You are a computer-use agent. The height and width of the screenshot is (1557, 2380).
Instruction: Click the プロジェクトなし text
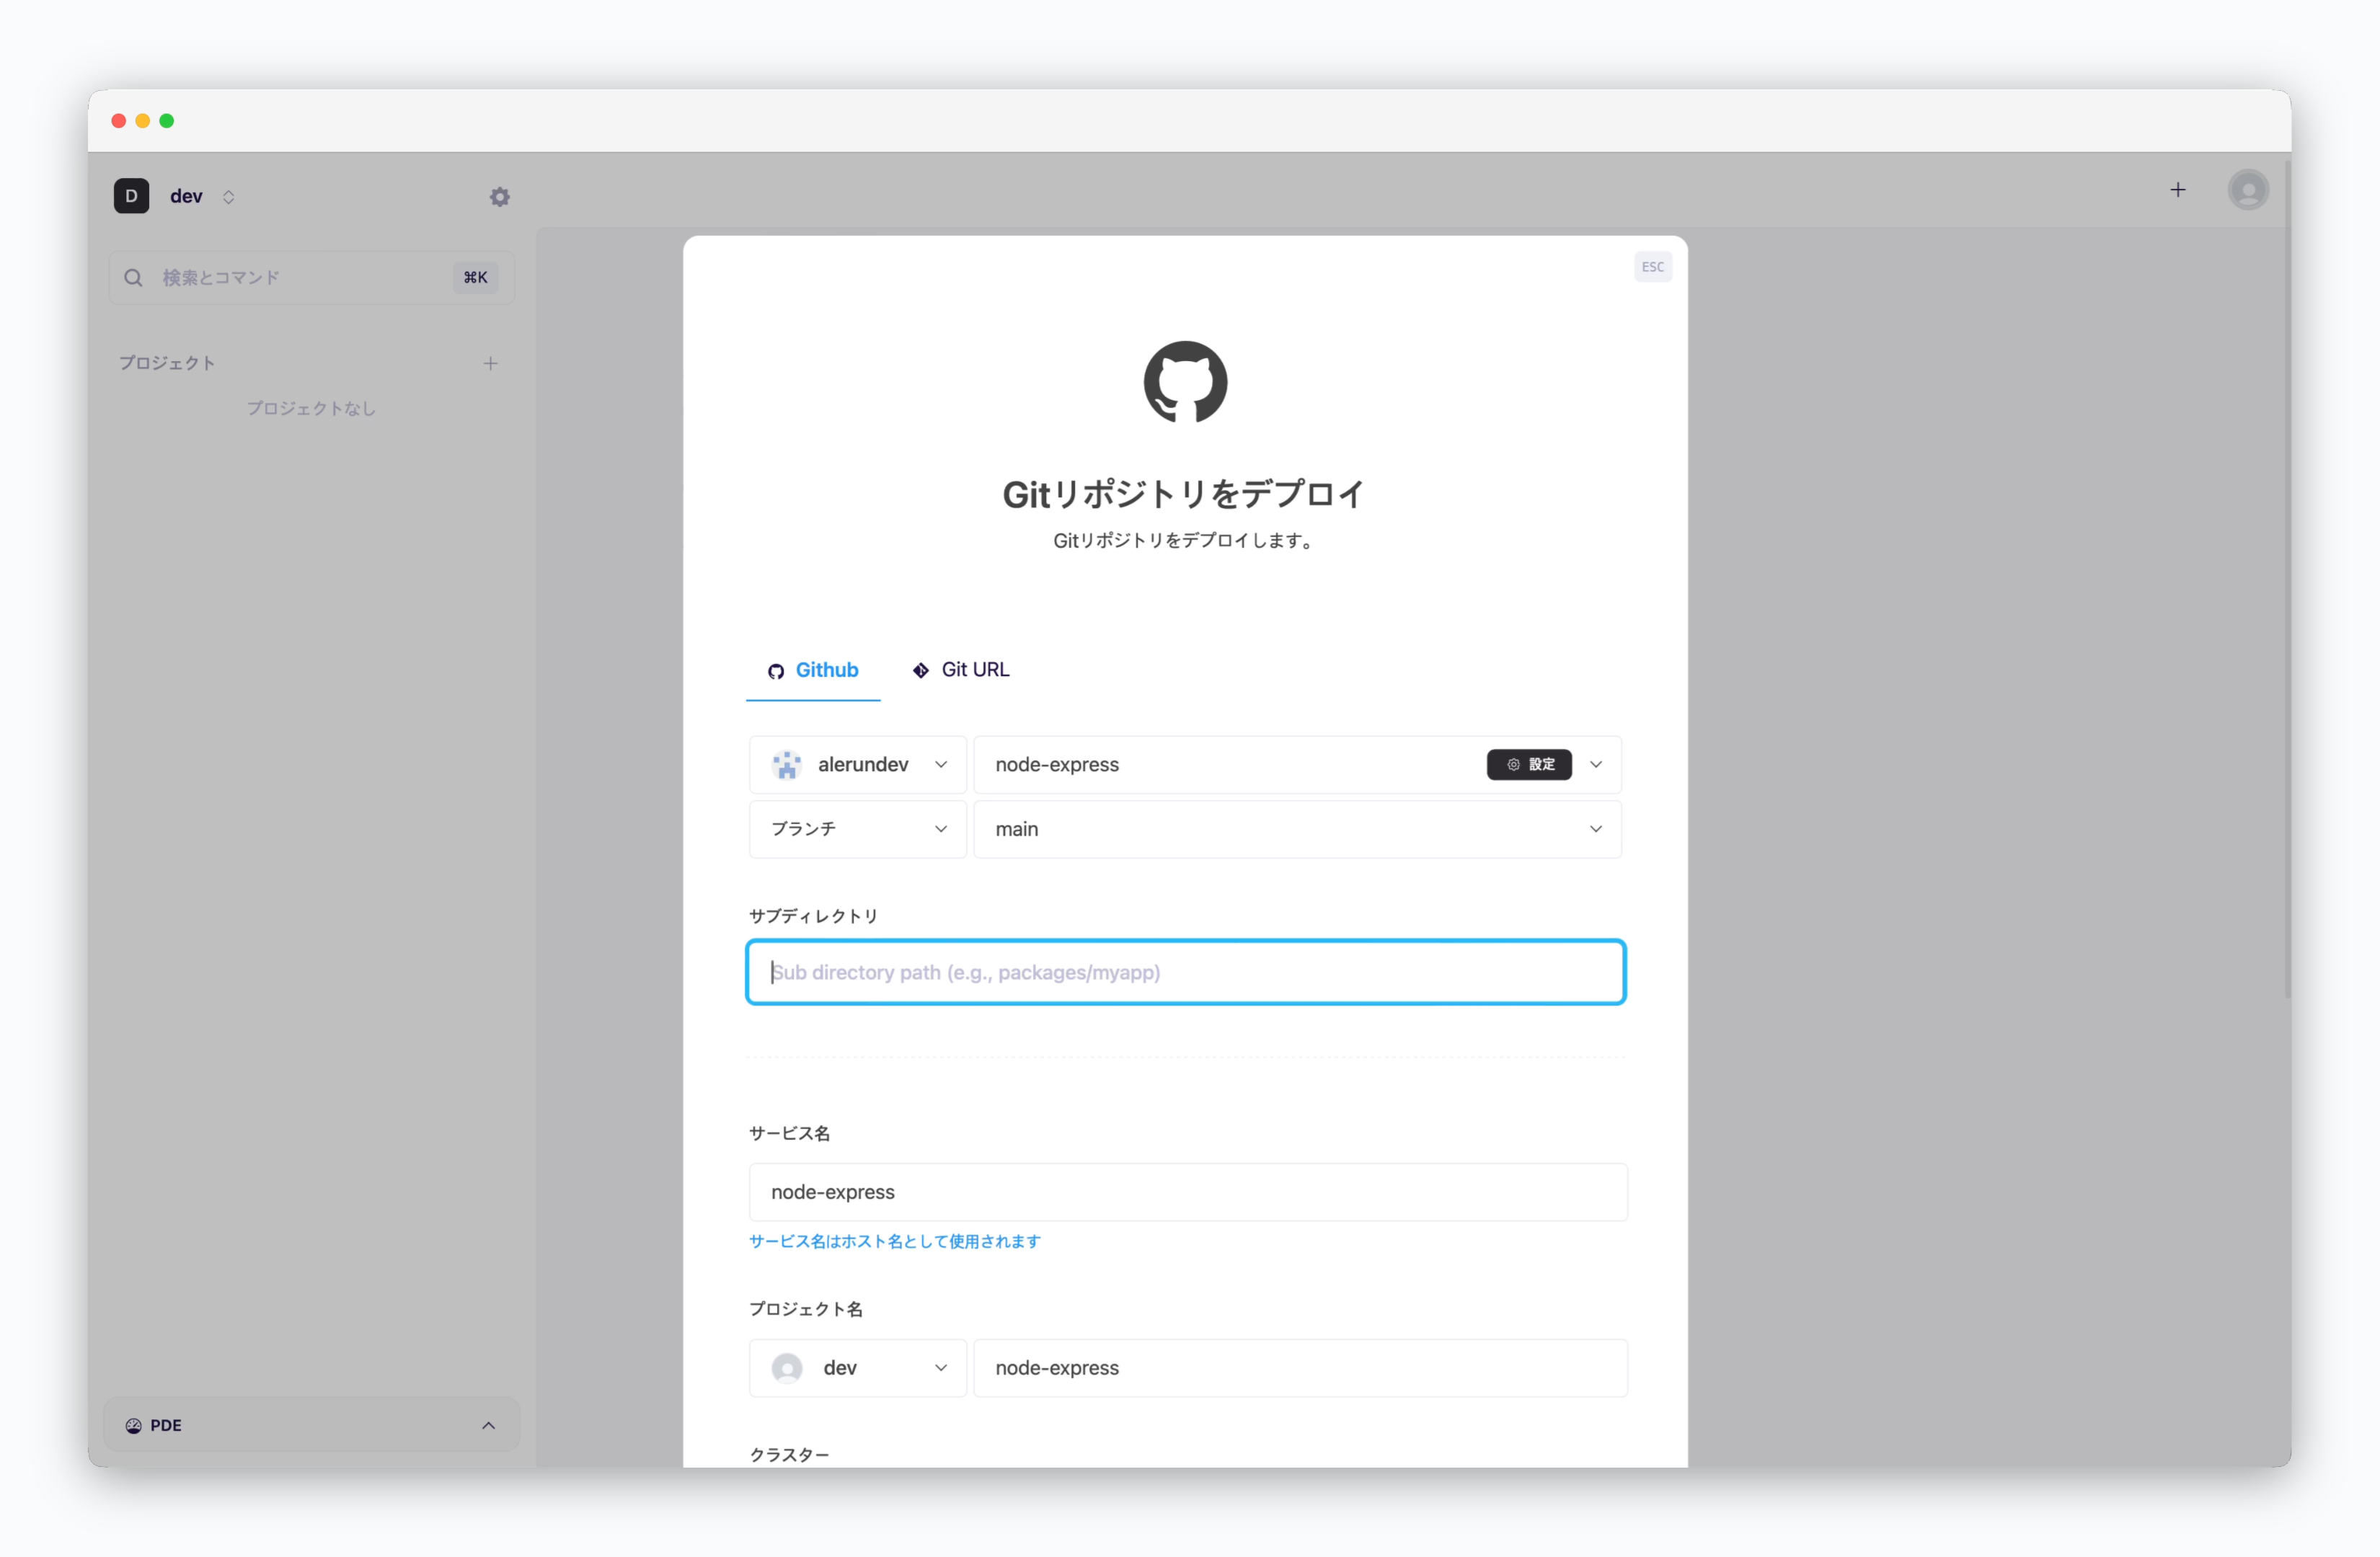click(311, 408)
